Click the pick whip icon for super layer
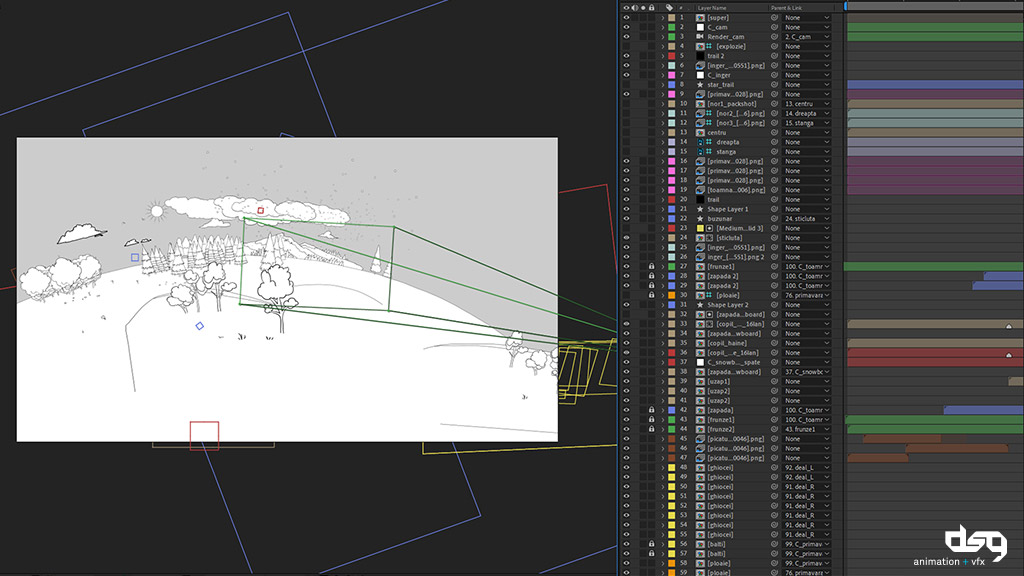 tap(775, 18)
